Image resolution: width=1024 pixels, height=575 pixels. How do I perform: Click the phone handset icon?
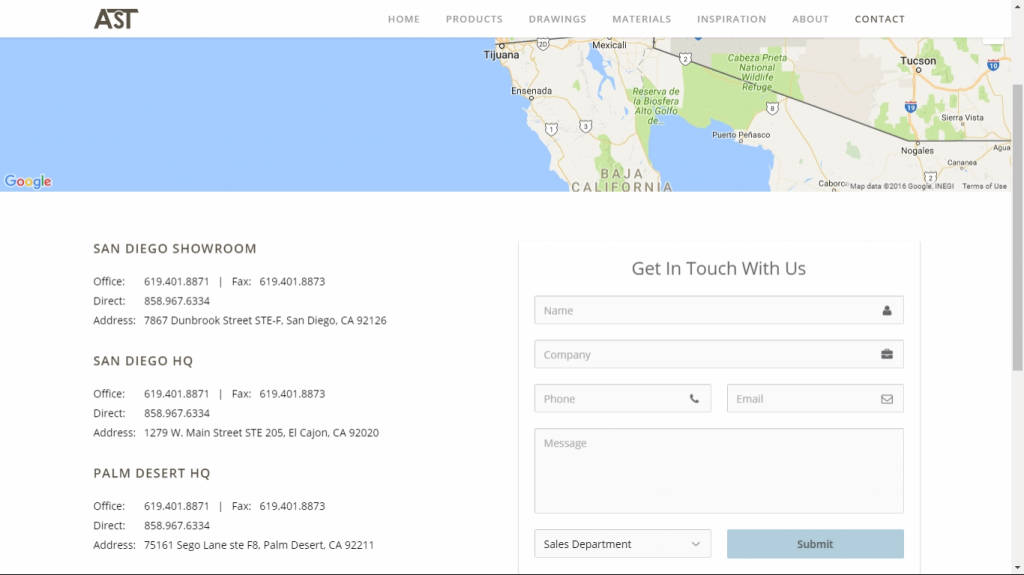[x=694, y=399]
